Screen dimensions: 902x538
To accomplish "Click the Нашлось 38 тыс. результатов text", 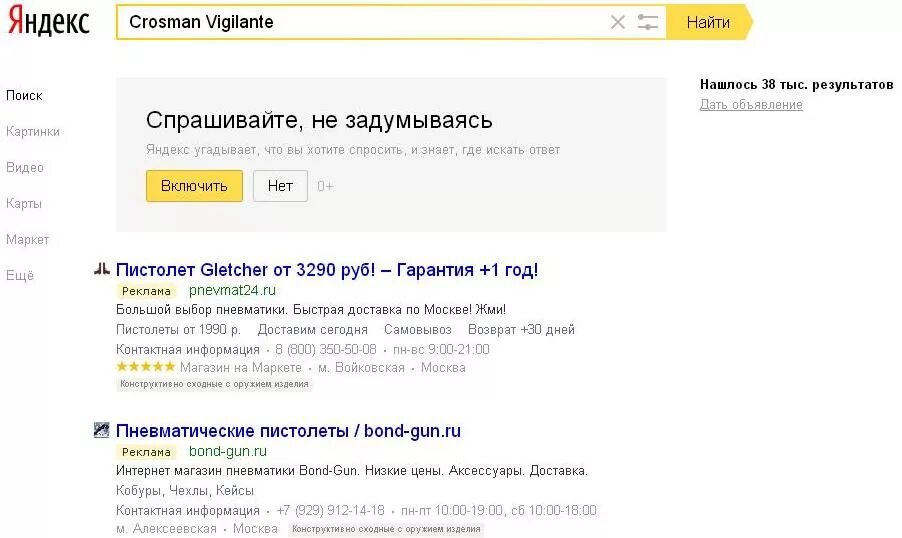I will (x=797, y=85).
